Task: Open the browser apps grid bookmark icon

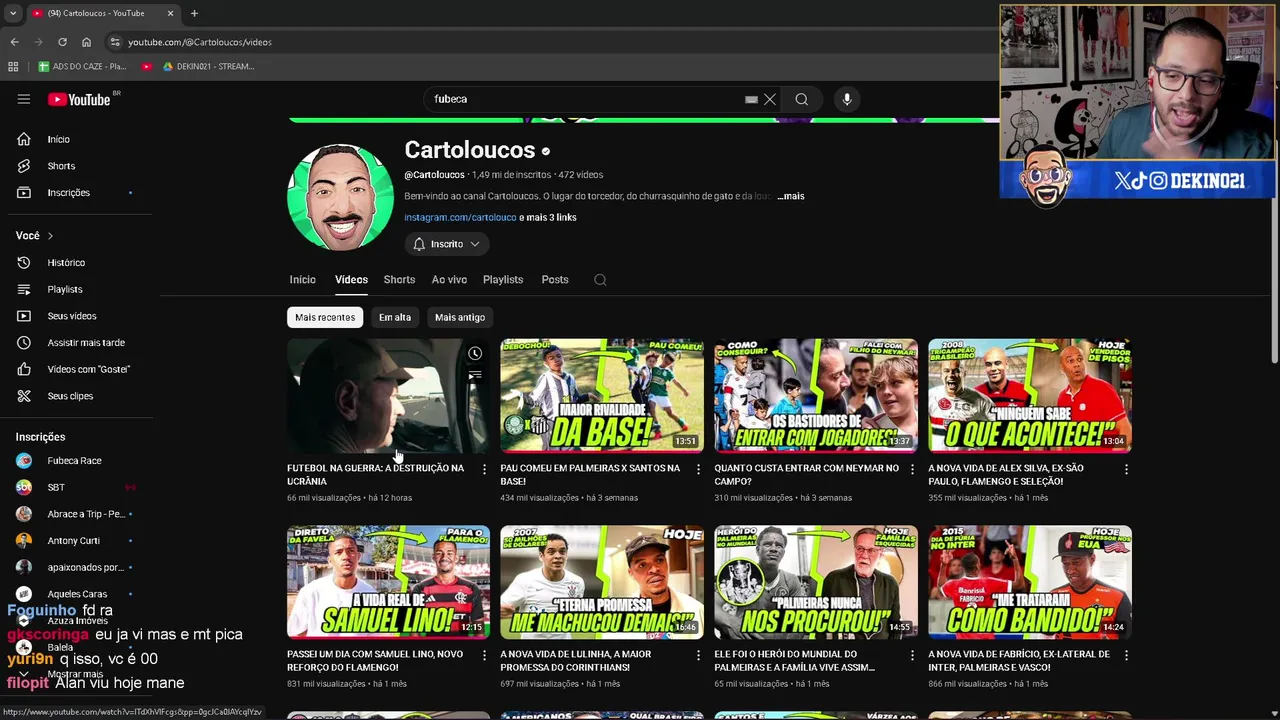Action: click(x=13, y=67)
